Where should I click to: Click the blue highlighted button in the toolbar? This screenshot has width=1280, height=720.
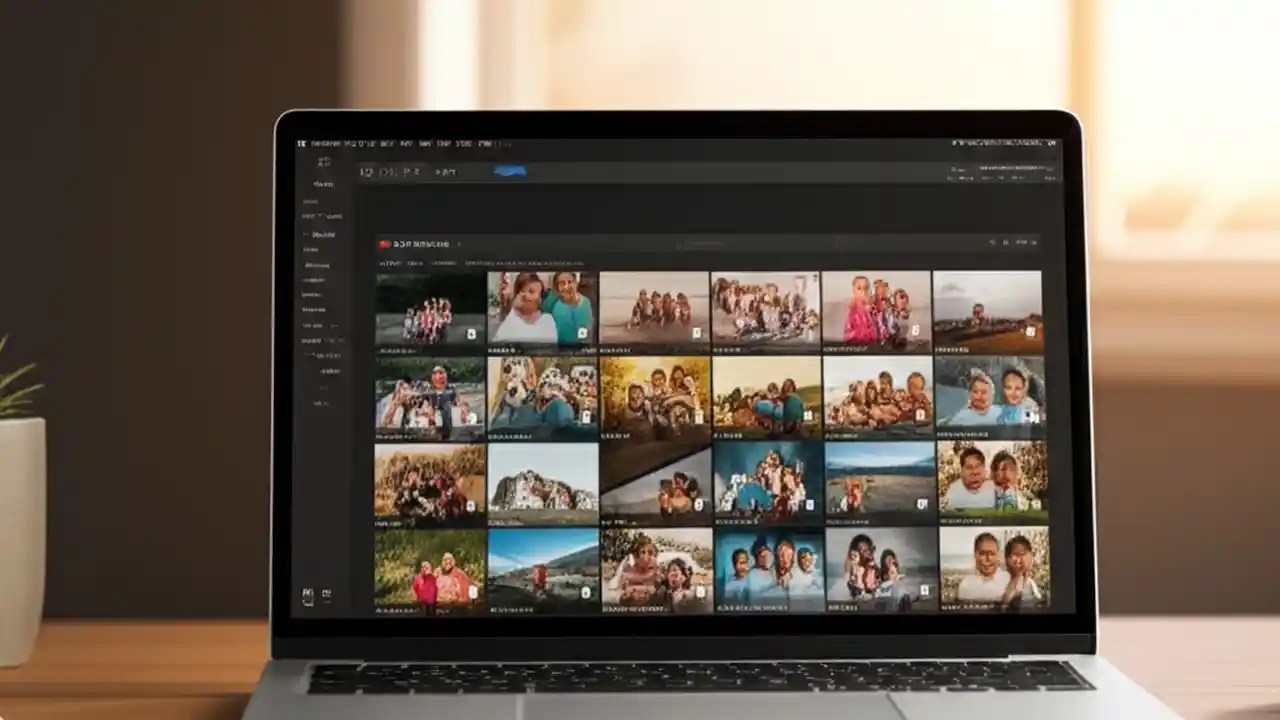509,170
